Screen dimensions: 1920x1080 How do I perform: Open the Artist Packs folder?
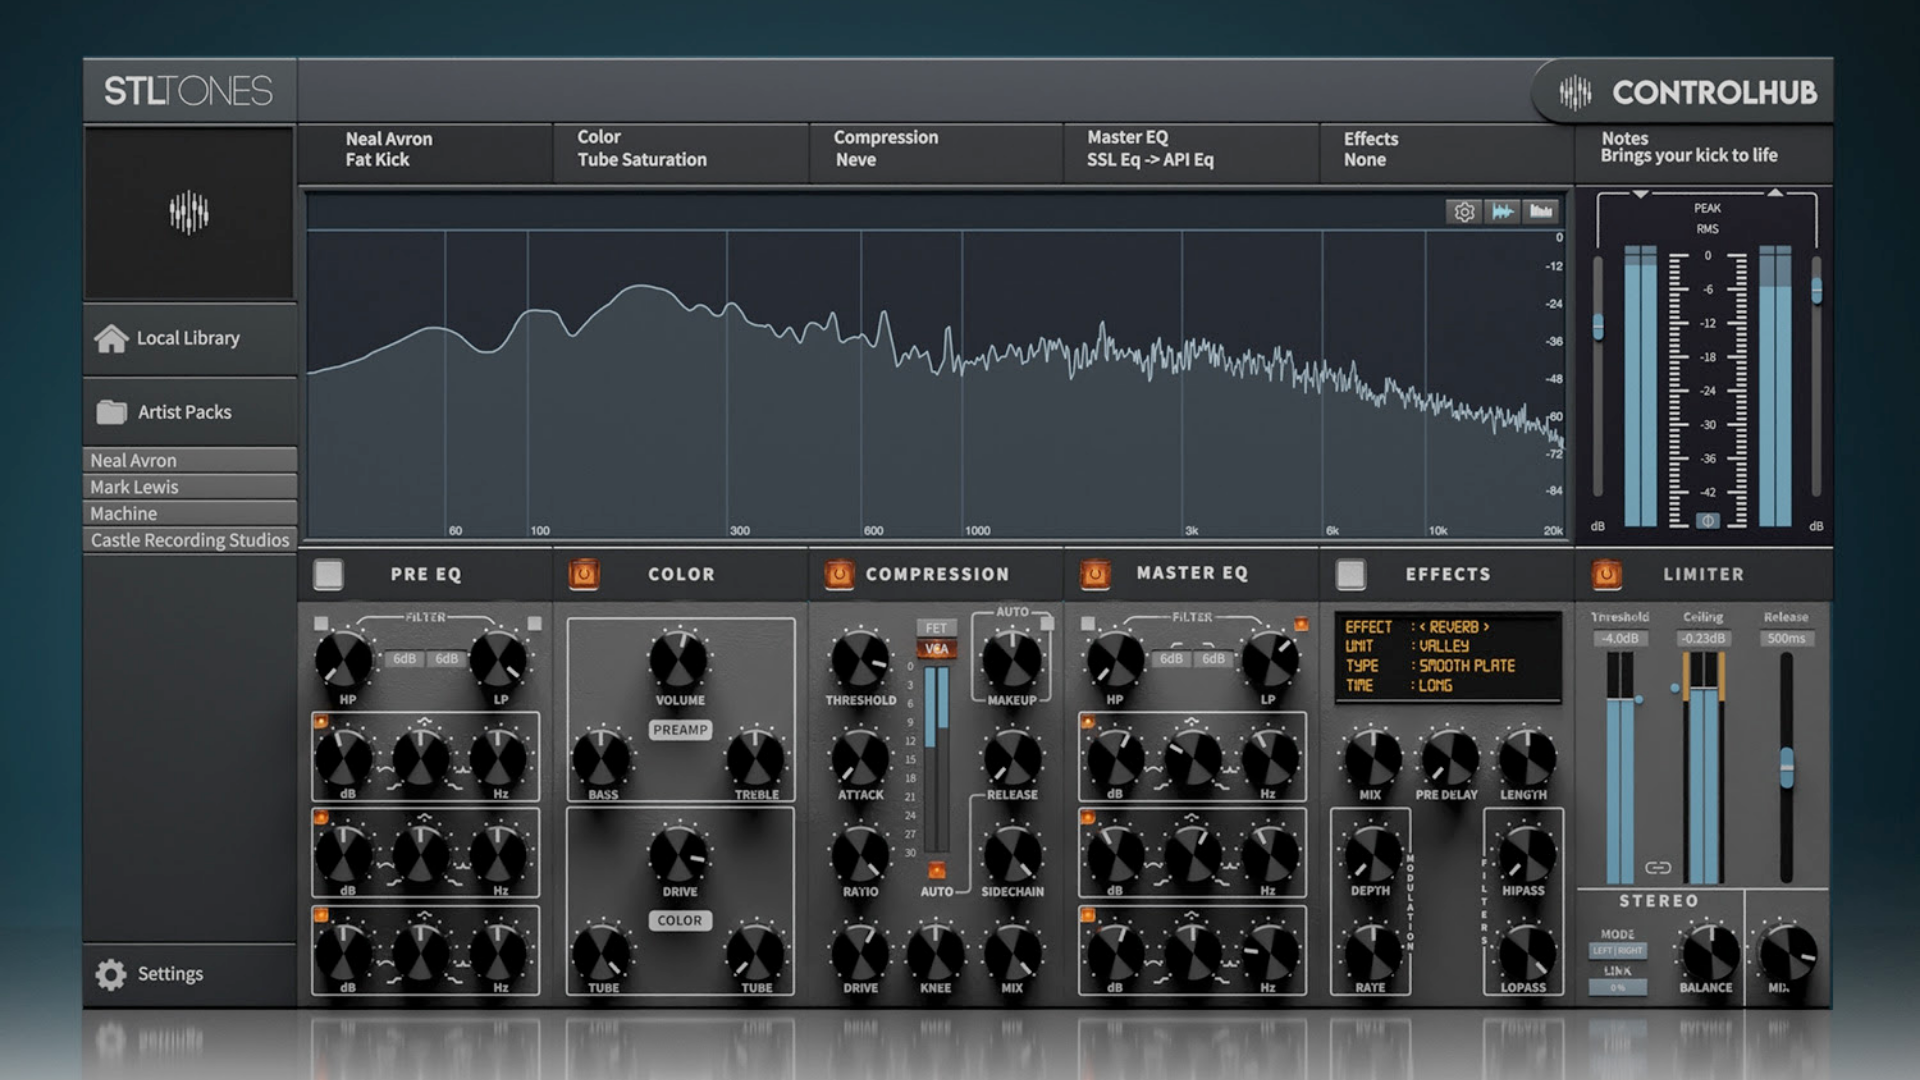point(189,411)
